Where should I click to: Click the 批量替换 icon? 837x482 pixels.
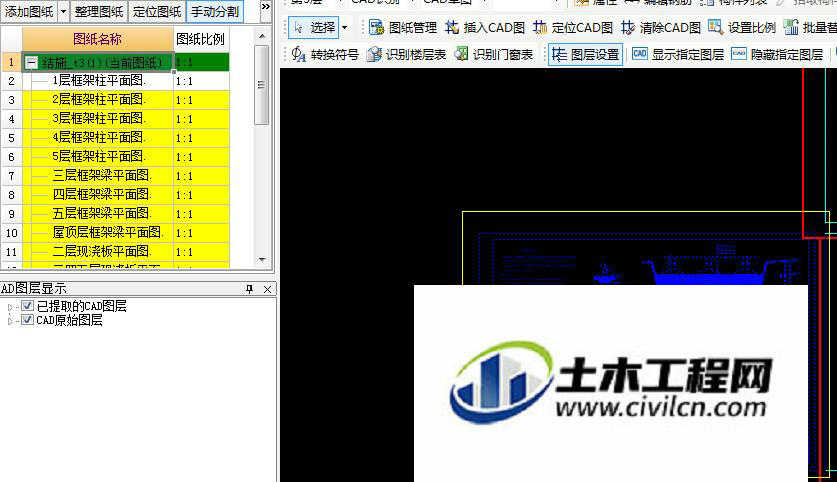click(791, 27)
